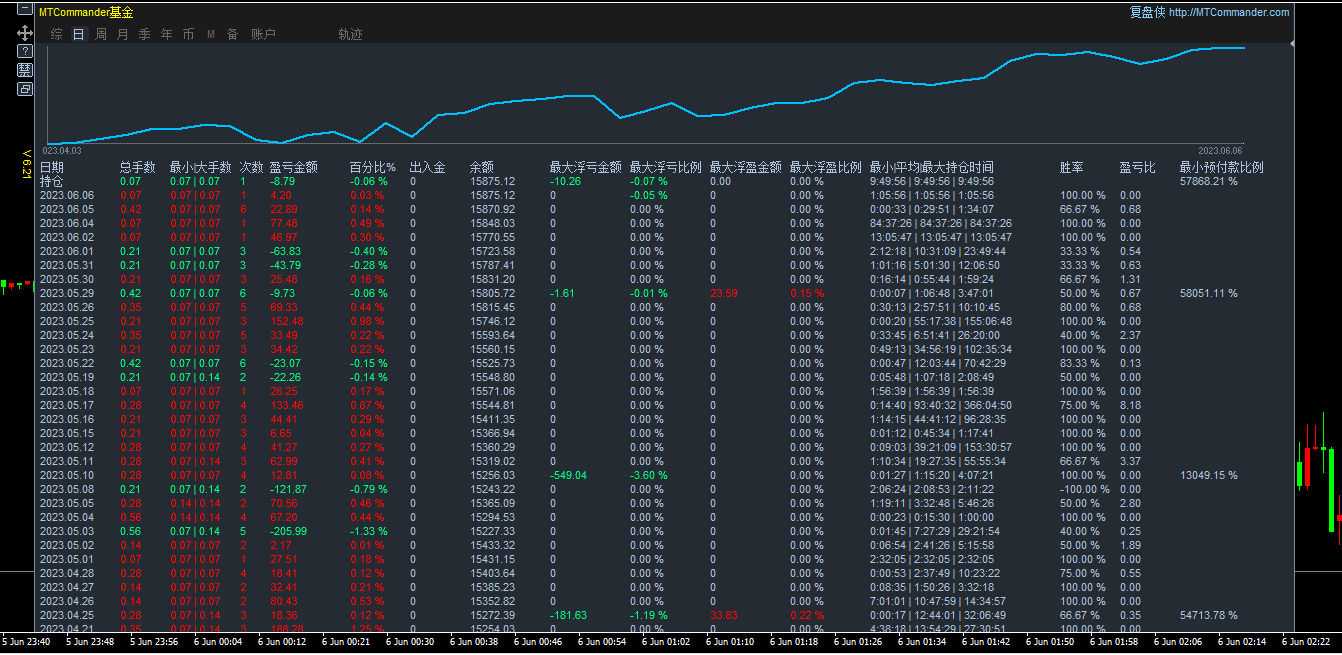This screenshot has height=655, width=1342.
Task: Click the 2023.06.06 chart end date label
Action: [1220, 150]
